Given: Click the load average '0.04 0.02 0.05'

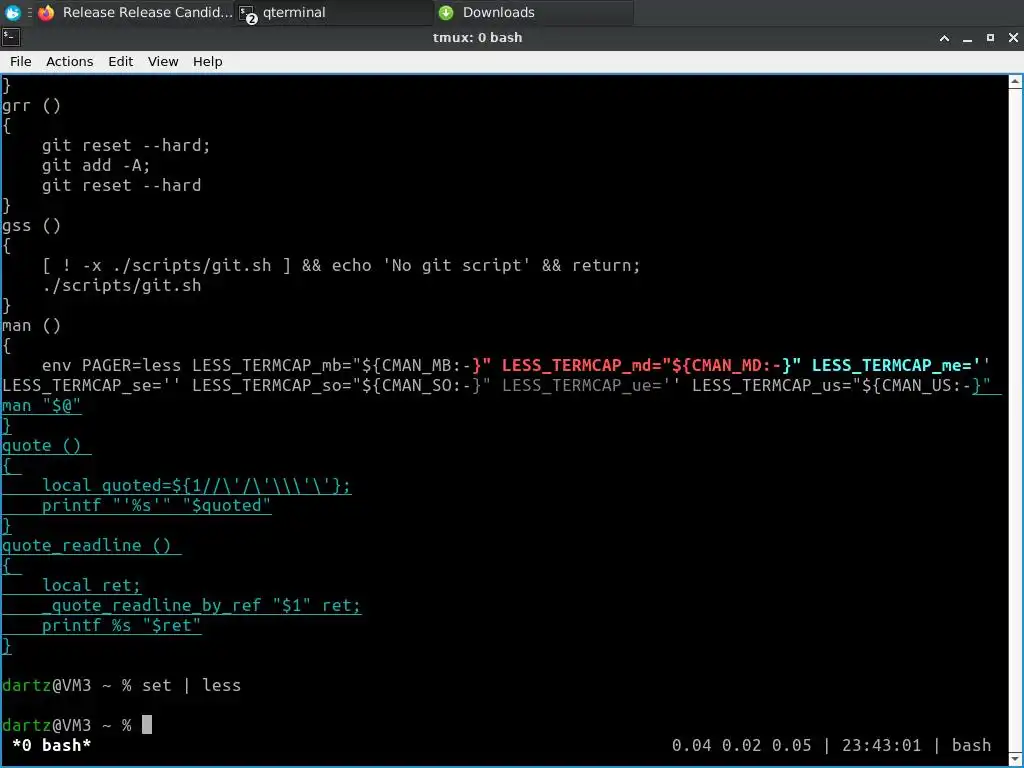Looking at the screenshot, I should (x=741, y=745).
